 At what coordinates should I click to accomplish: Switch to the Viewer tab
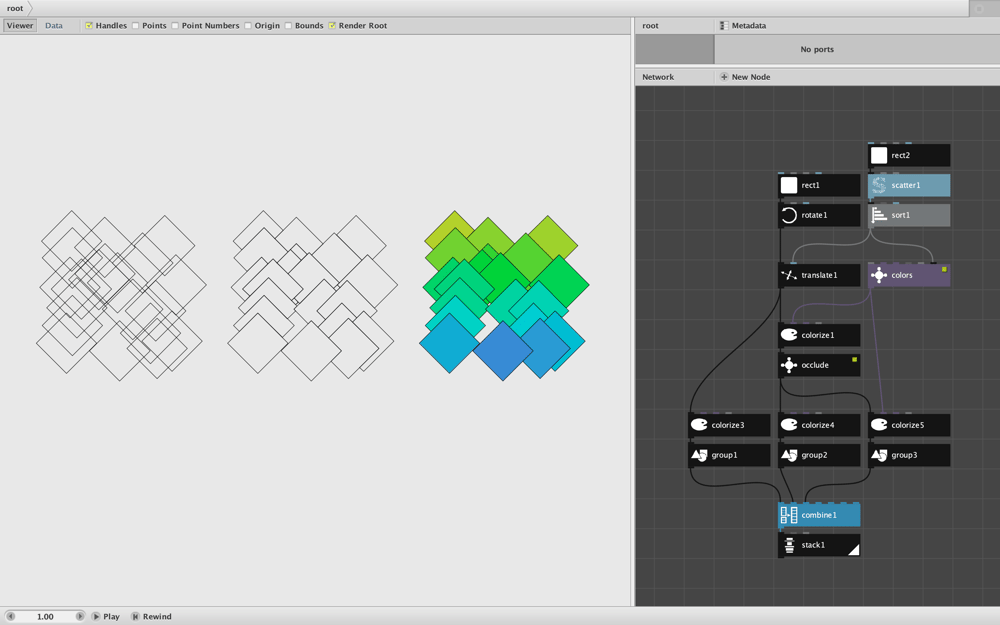tap(20, 26)
